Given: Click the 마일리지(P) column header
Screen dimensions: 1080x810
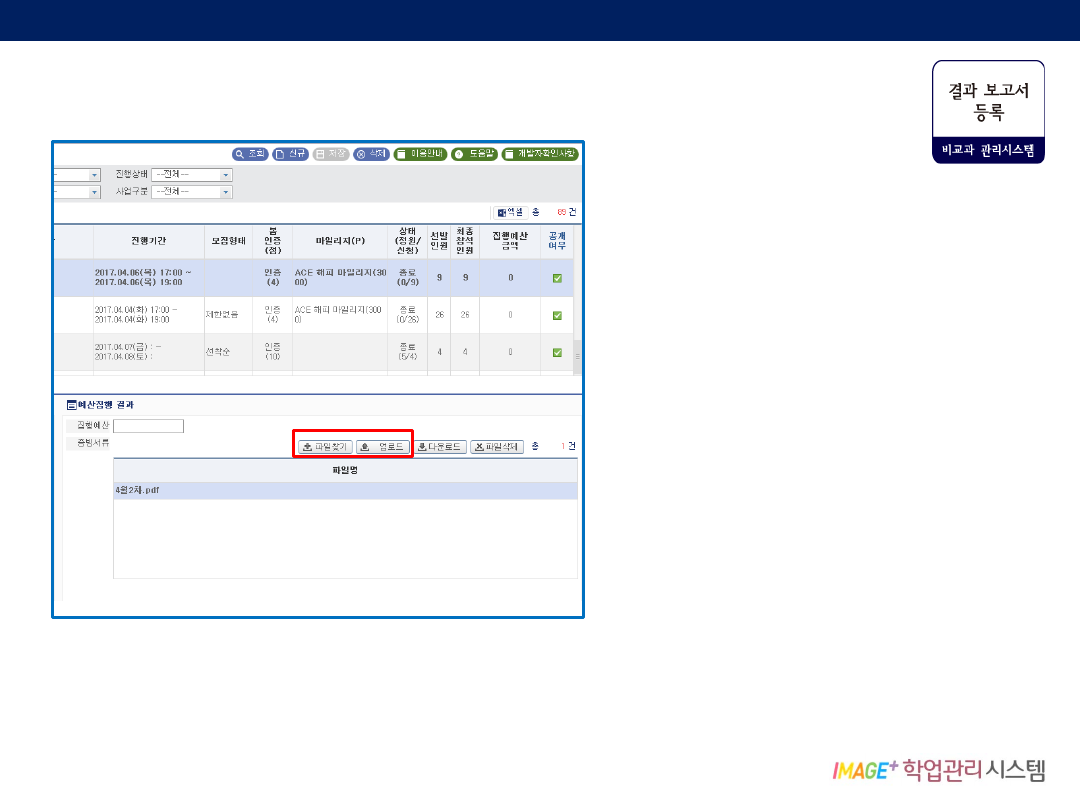Looking at the screenshot, I should coord(340,241).
